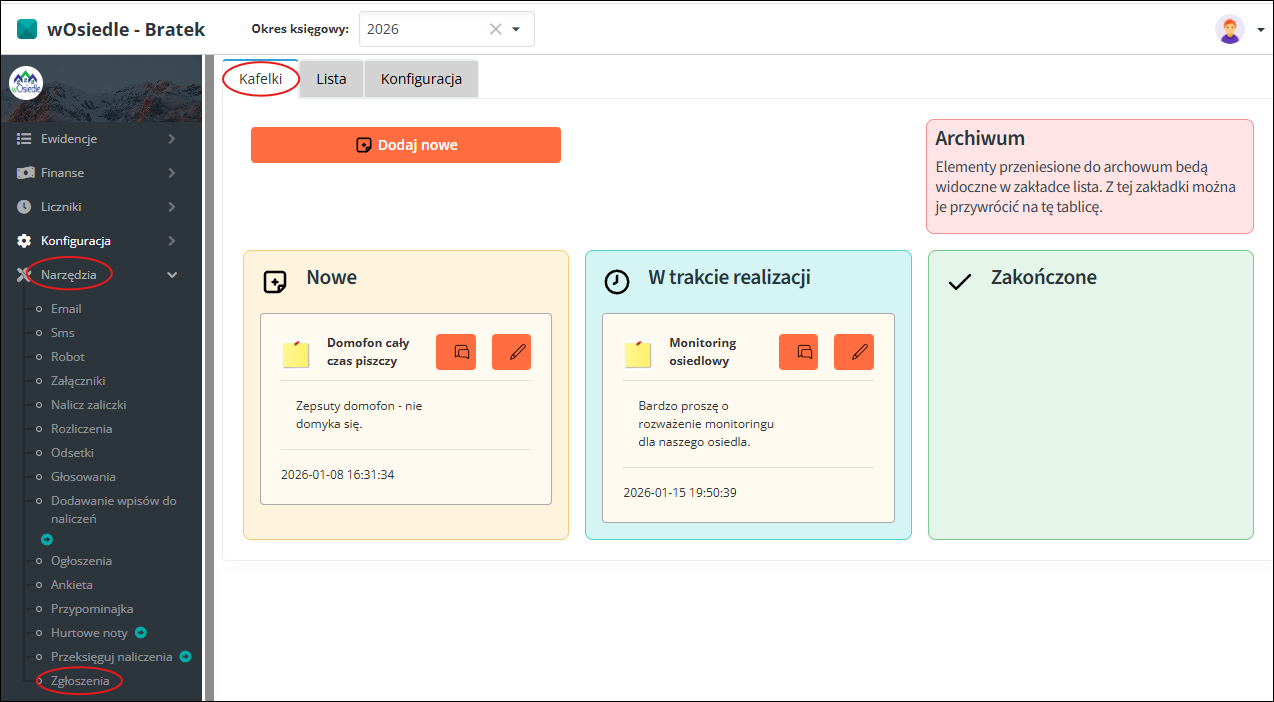
Task: Edit the Domofon cały czas piszczy ticket
Action: 511,352
